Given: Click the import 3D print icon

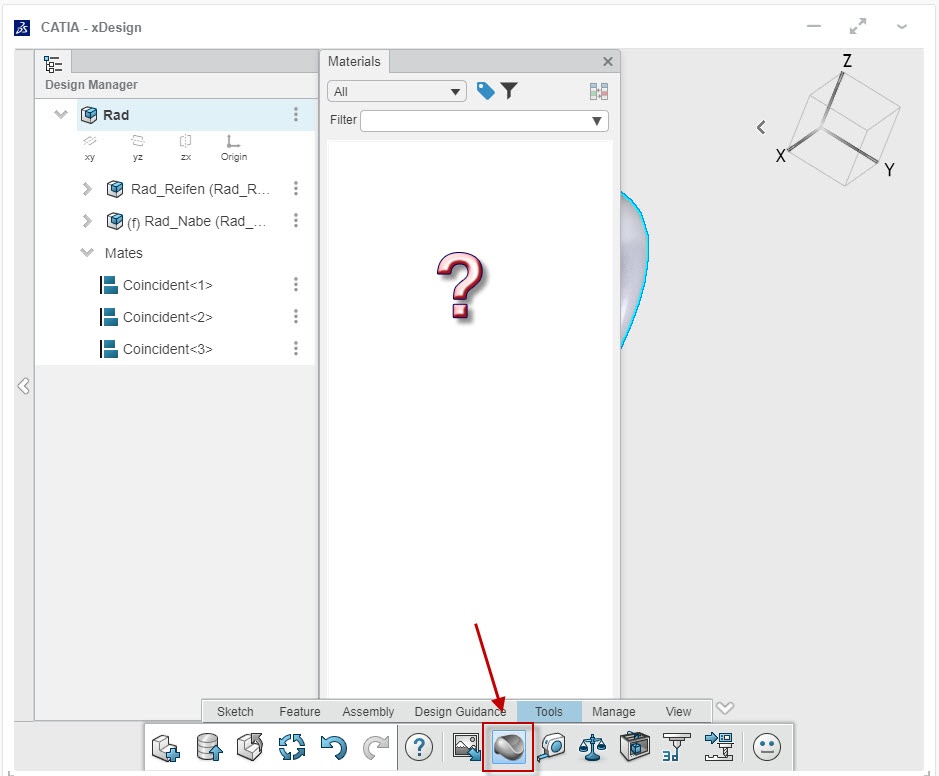Looking at the screenshot, I should point(719,747).
